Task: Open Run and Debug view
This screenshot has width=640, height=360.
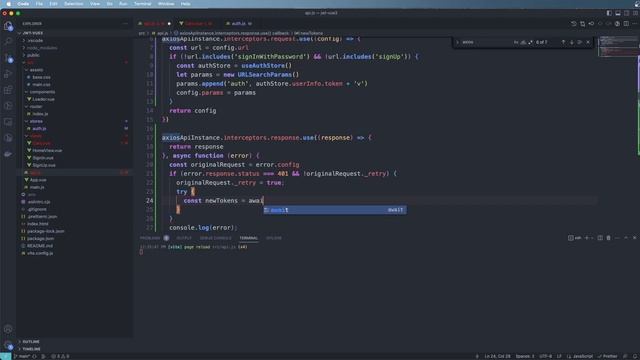Action: [8, 74]
